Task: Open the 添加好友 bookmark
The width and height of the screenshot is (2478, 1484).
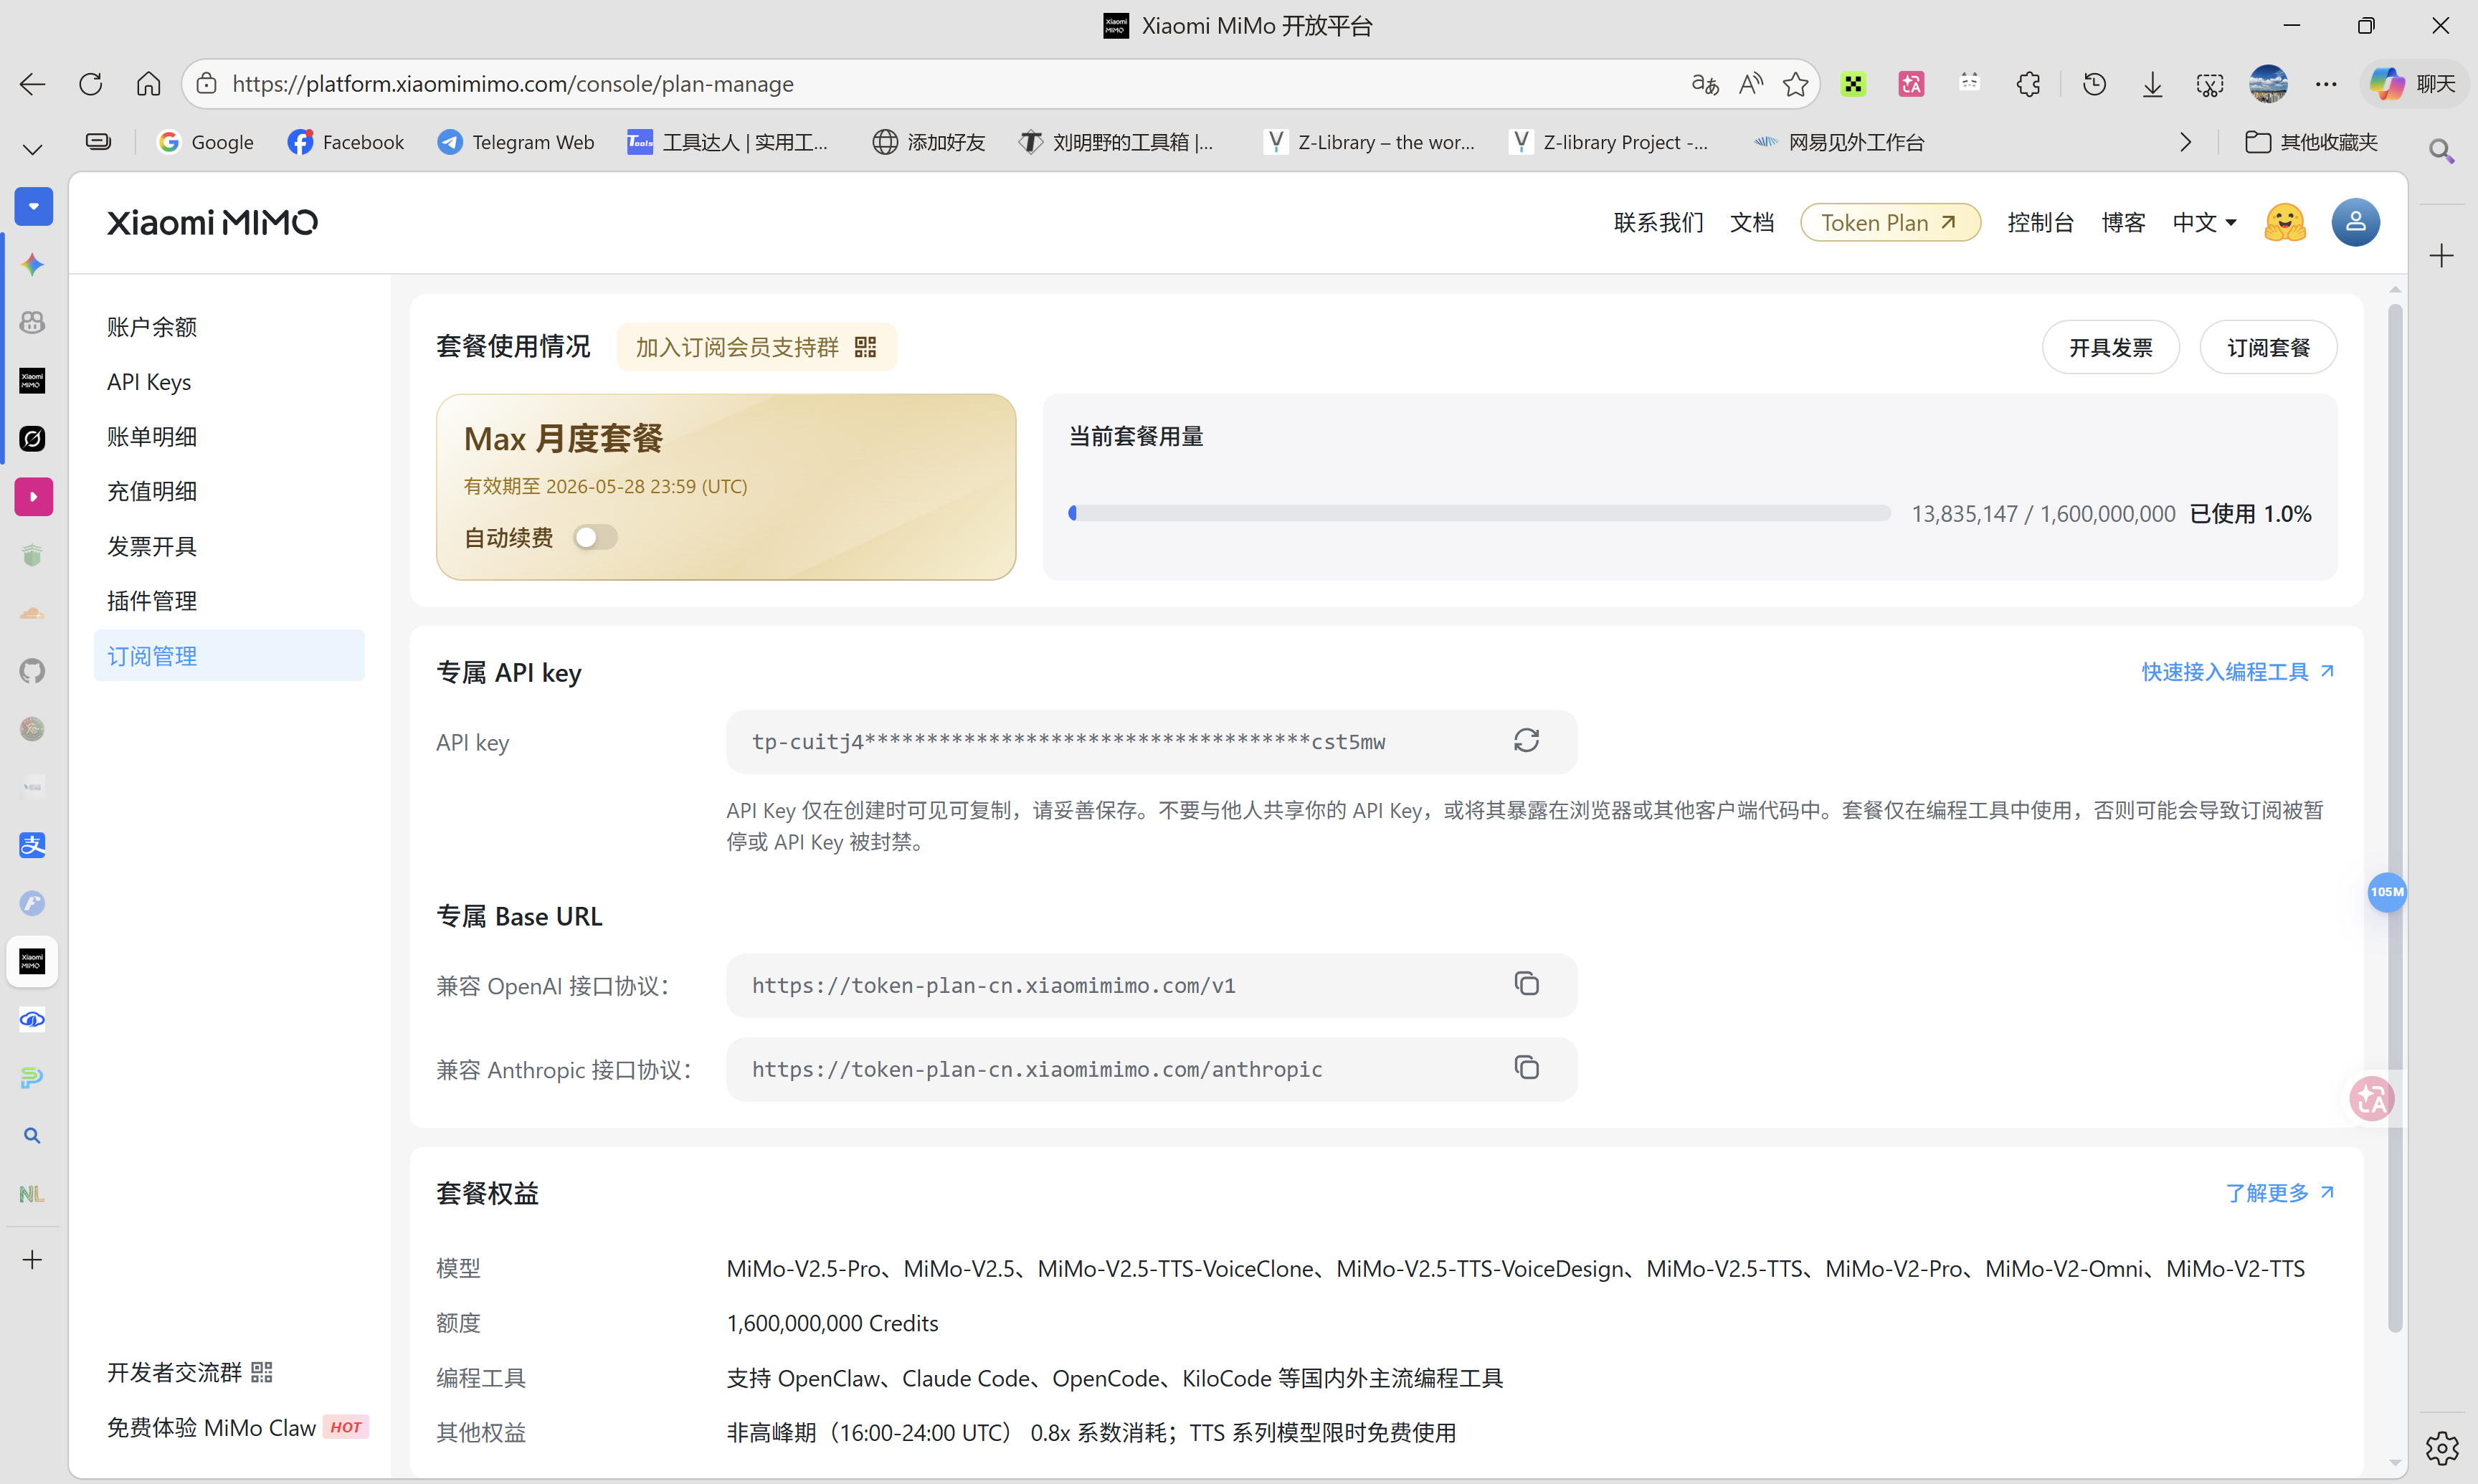Action: [929, 142]
